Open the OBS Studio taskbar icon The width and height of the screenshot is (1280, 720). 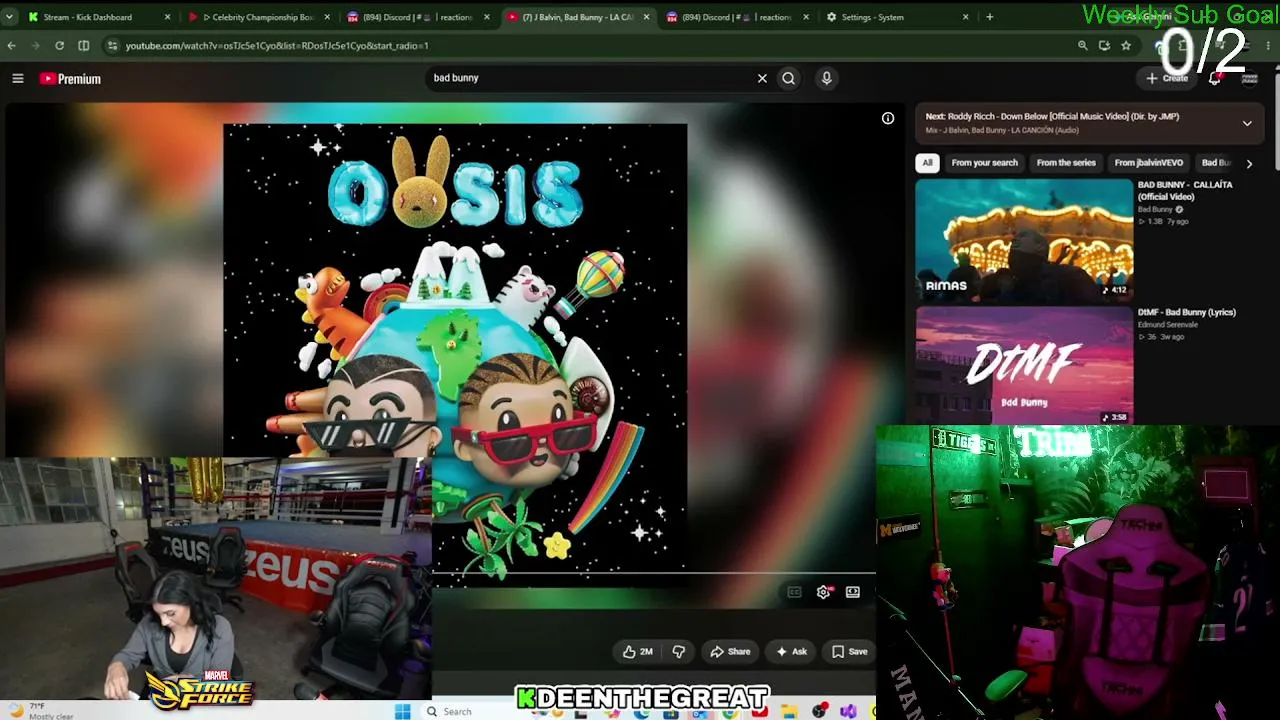(x=820, y=711)
